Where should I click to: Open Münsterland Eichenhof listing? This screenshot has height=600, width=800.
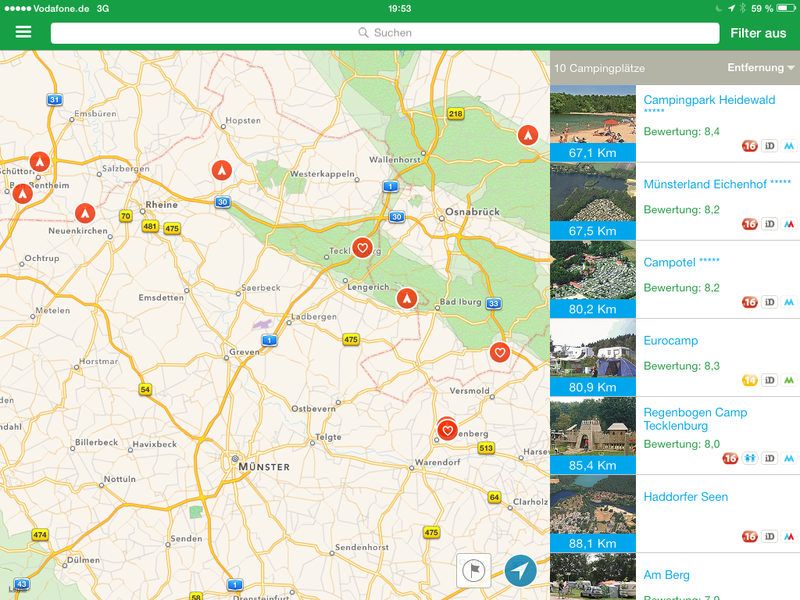pos(717,184)
